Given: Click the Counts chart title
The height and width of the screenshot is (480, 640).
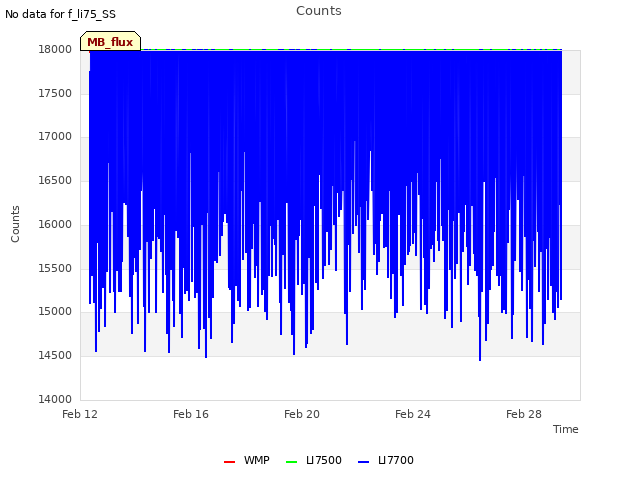Looking at the screenshot, I should [319, 11].
